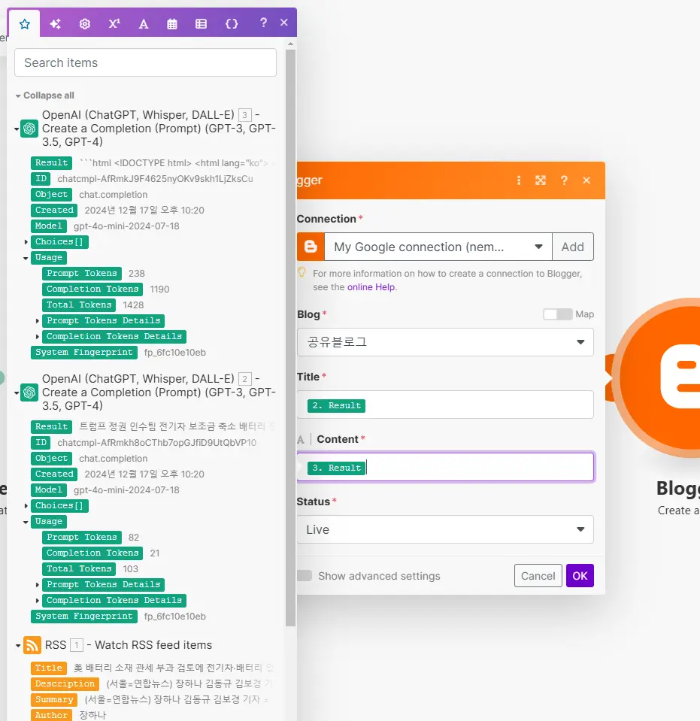The width and height of the screenshot is (700, 721).
Task: Open the array functions table tab
Action: (201, 24)
